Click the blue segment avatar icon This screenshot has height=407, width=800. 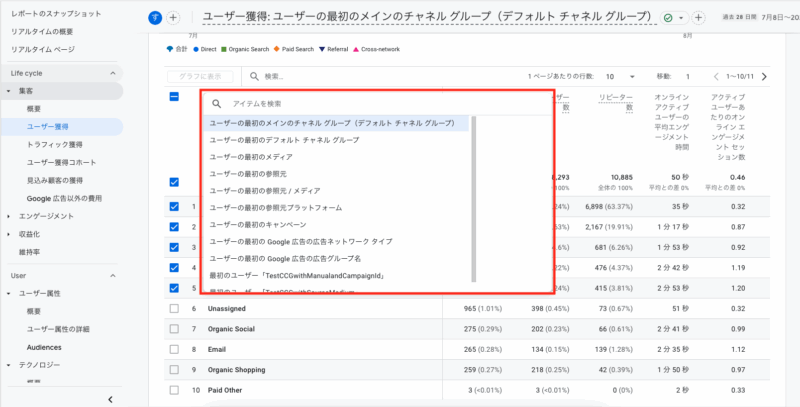pyautogui.click(x=155, y=18)
